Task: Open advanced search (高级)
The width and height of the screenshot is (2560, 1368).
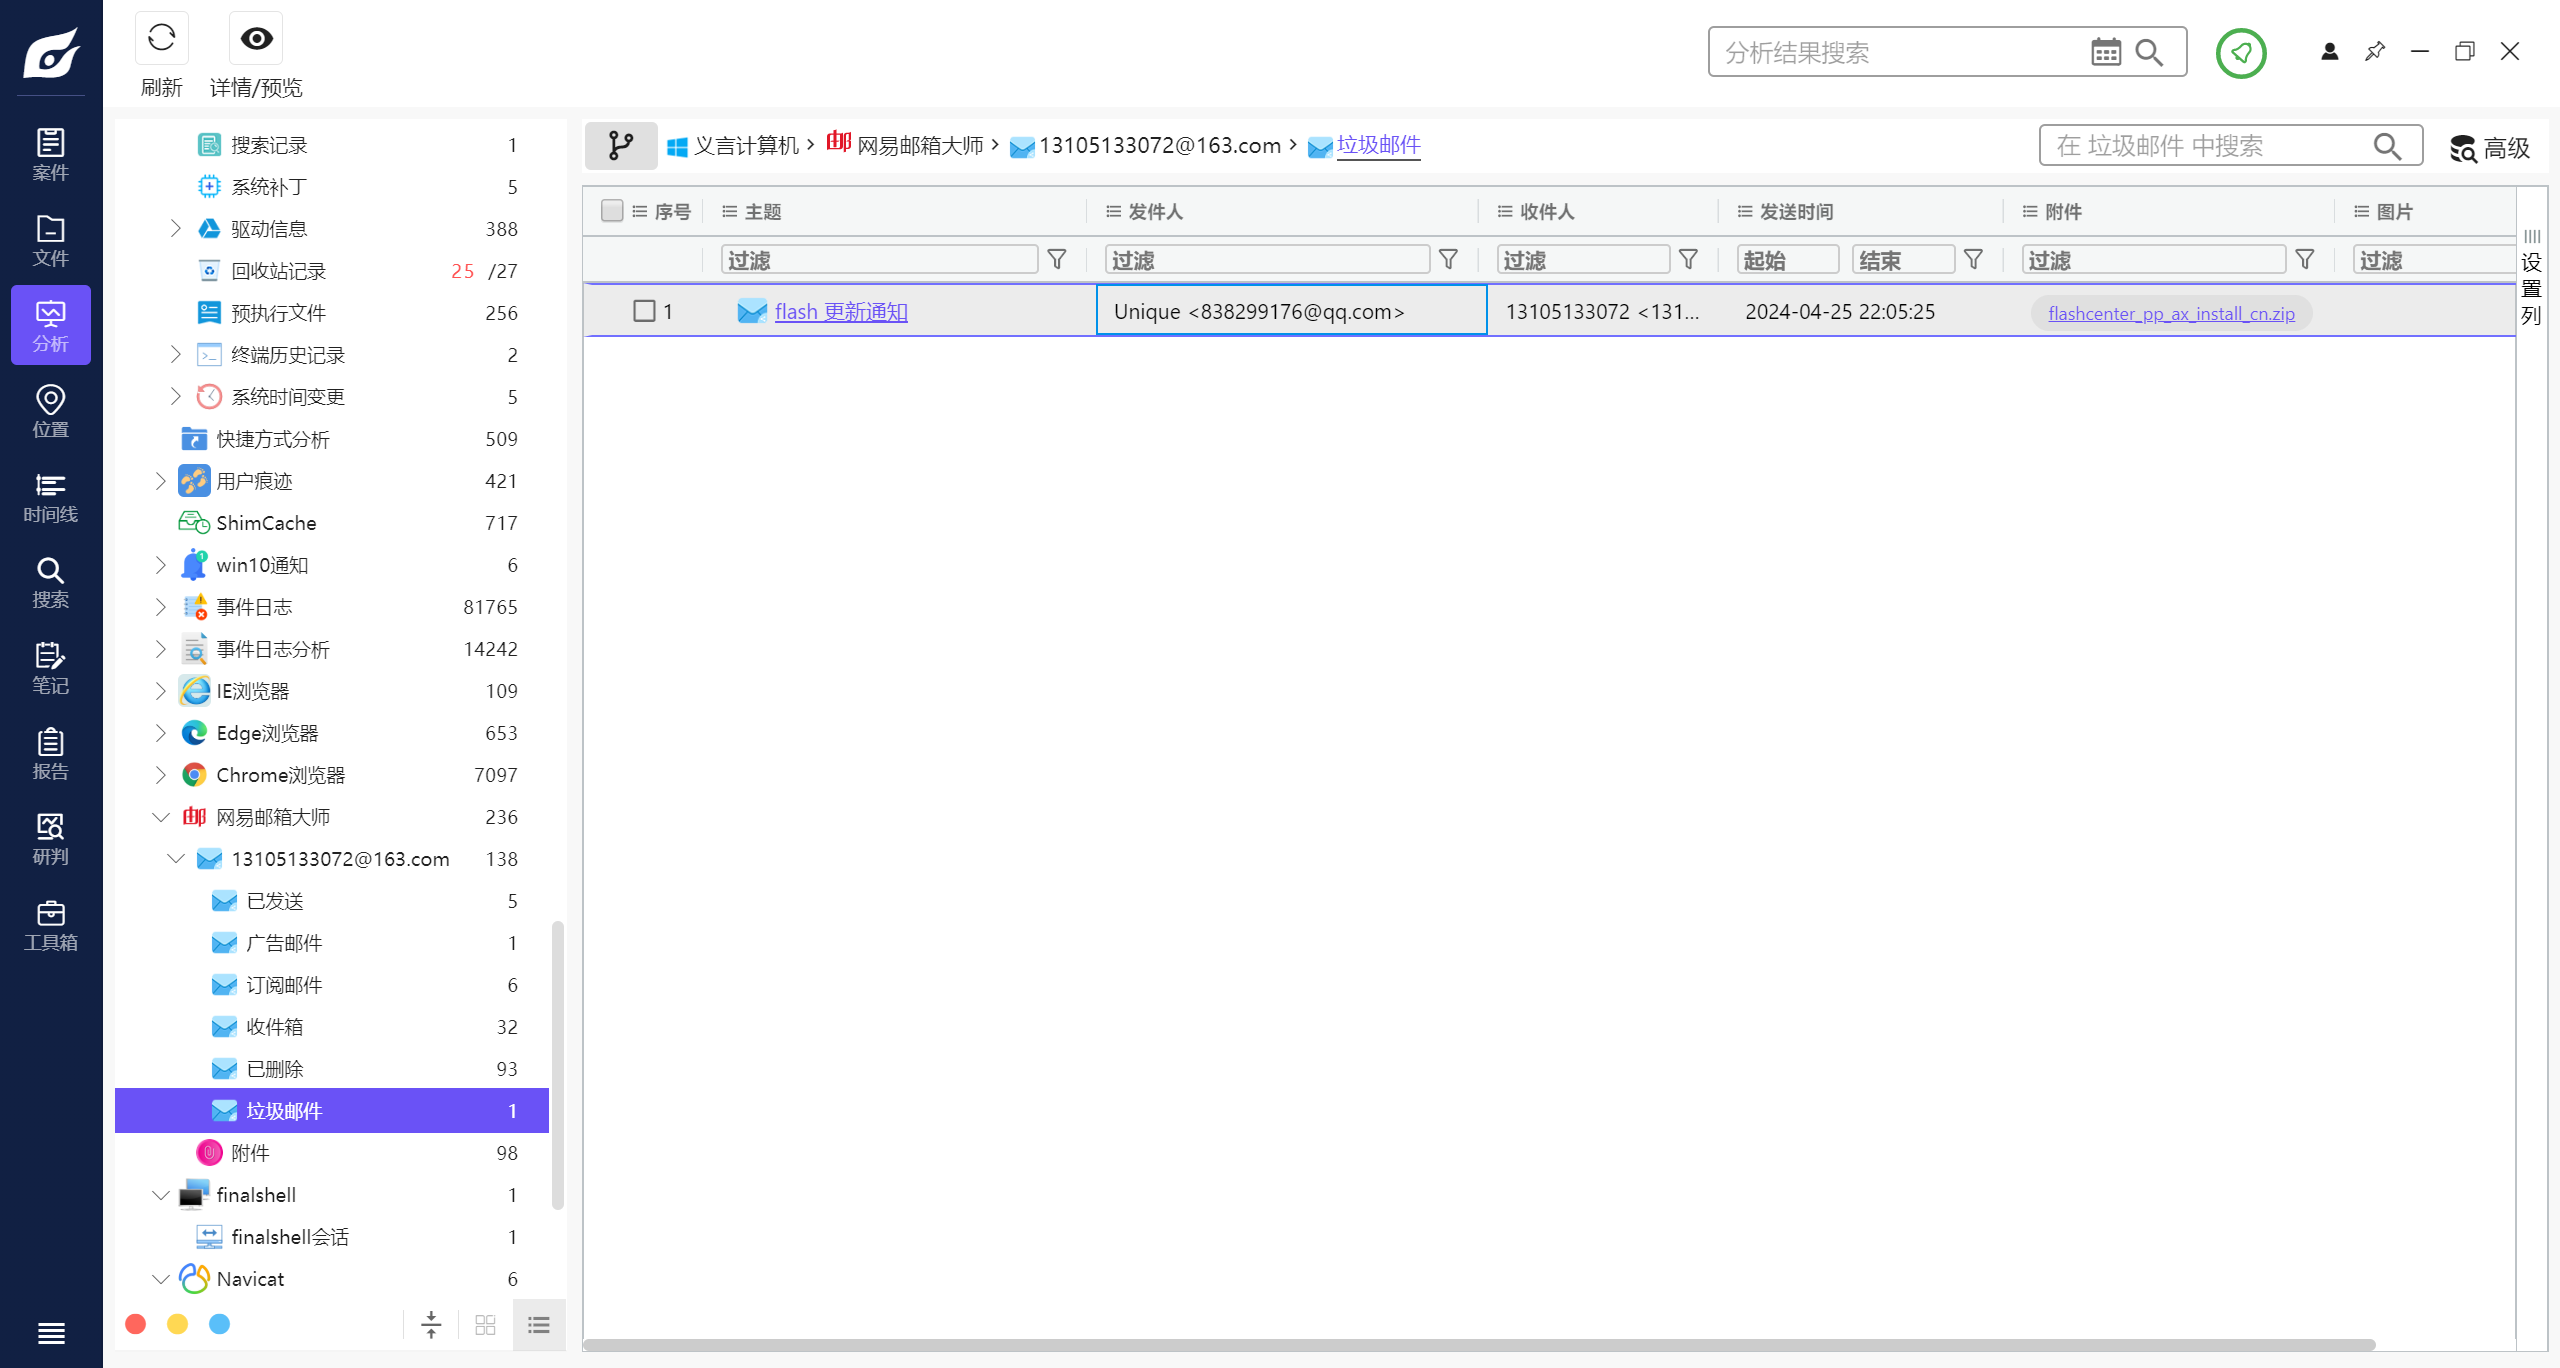Action: tap(2489, 148)
